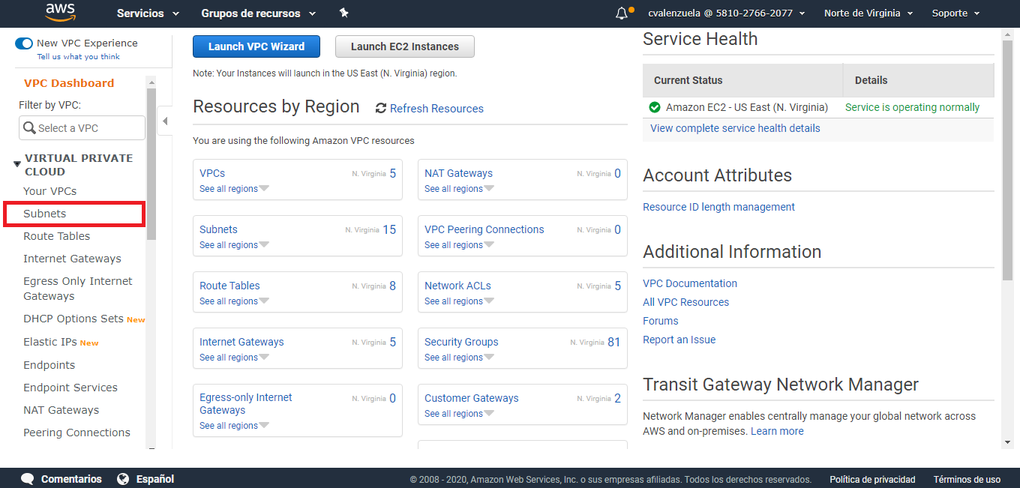Open the Network ACLs resource card link

(x=457, y=286)
